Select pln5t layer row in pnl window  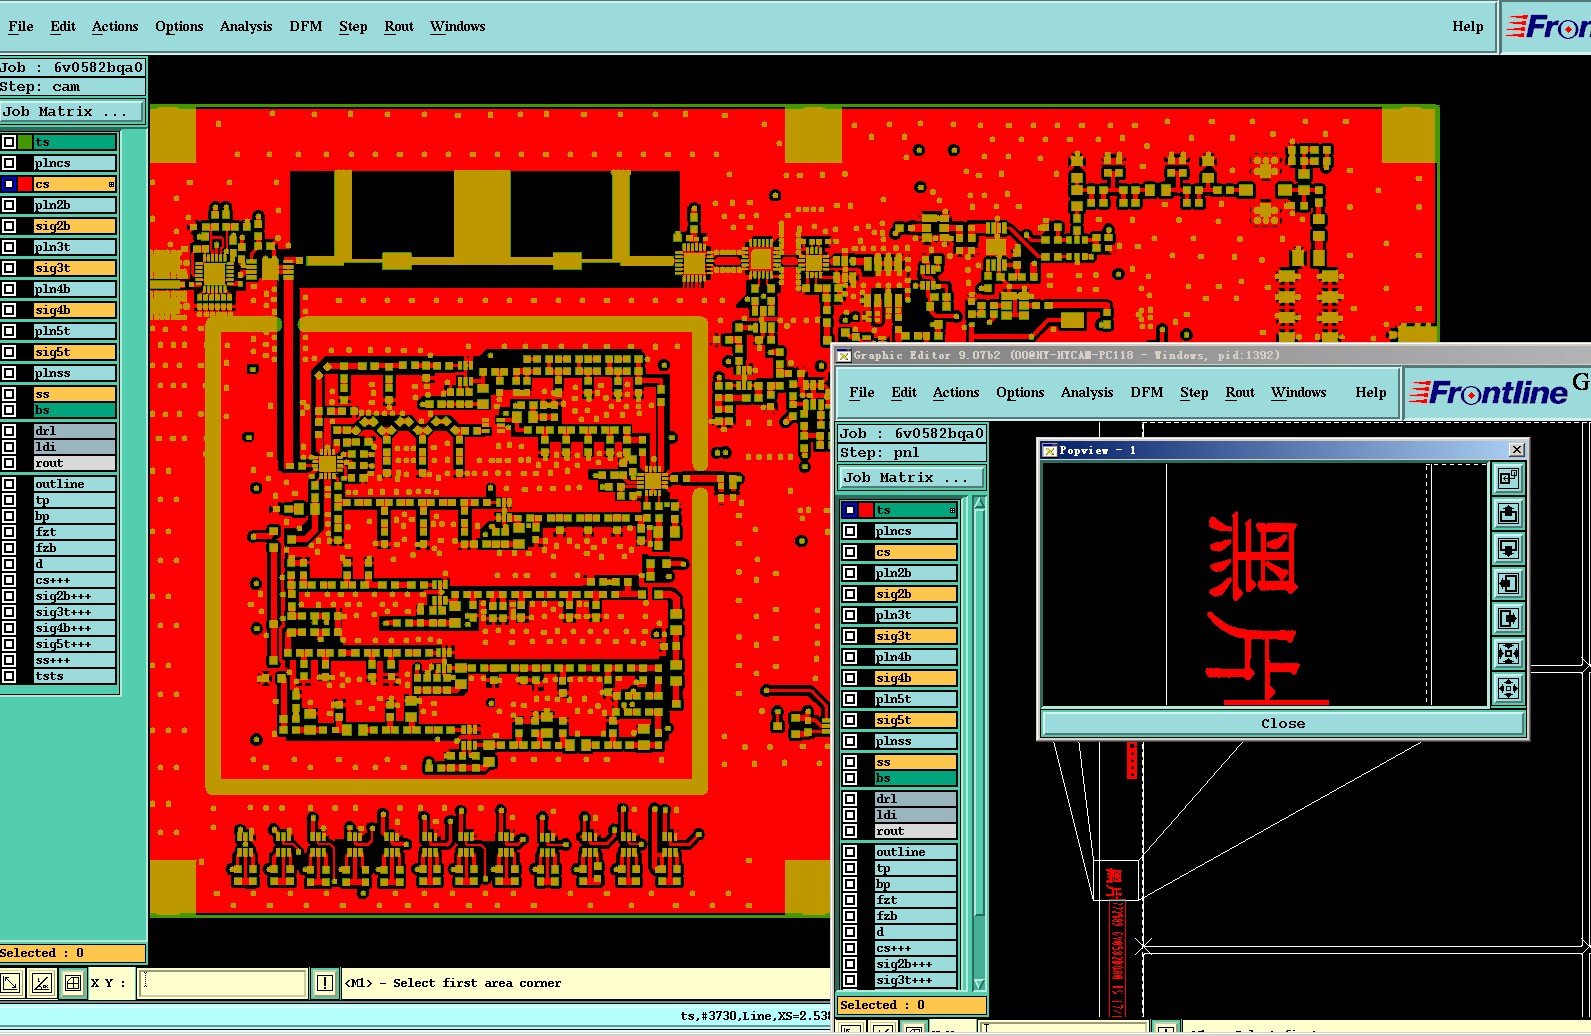(915, 699)
